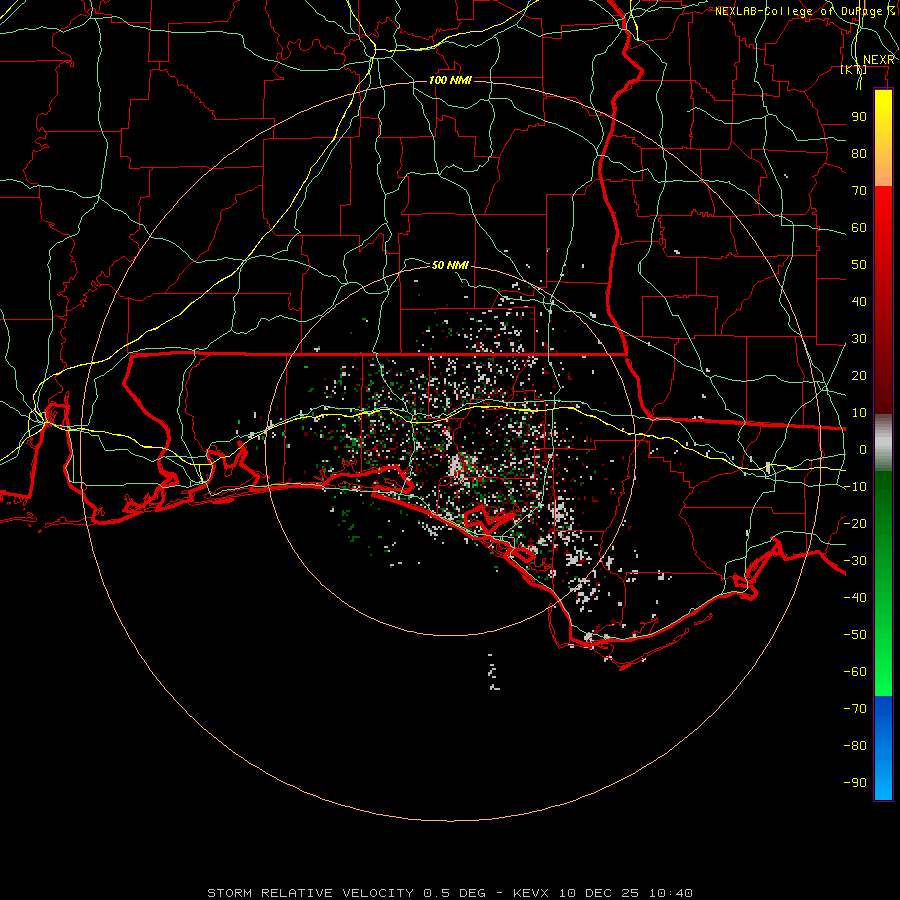
Task: Click the "-20" label on velocity scale
Action: coord(855,523)
